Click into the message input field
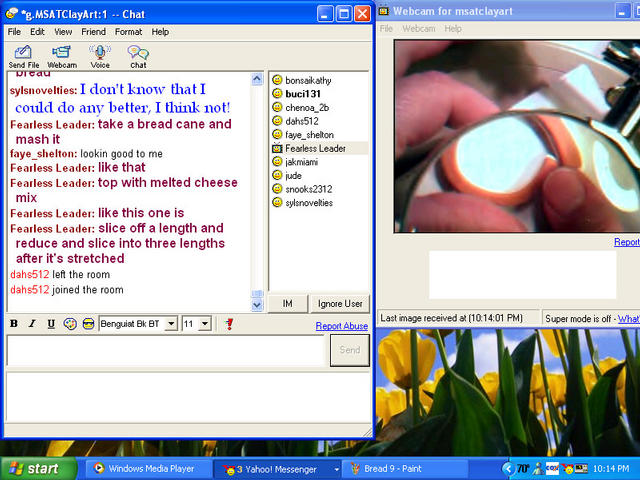Screen dimensions: 640x480 (165, 350)
